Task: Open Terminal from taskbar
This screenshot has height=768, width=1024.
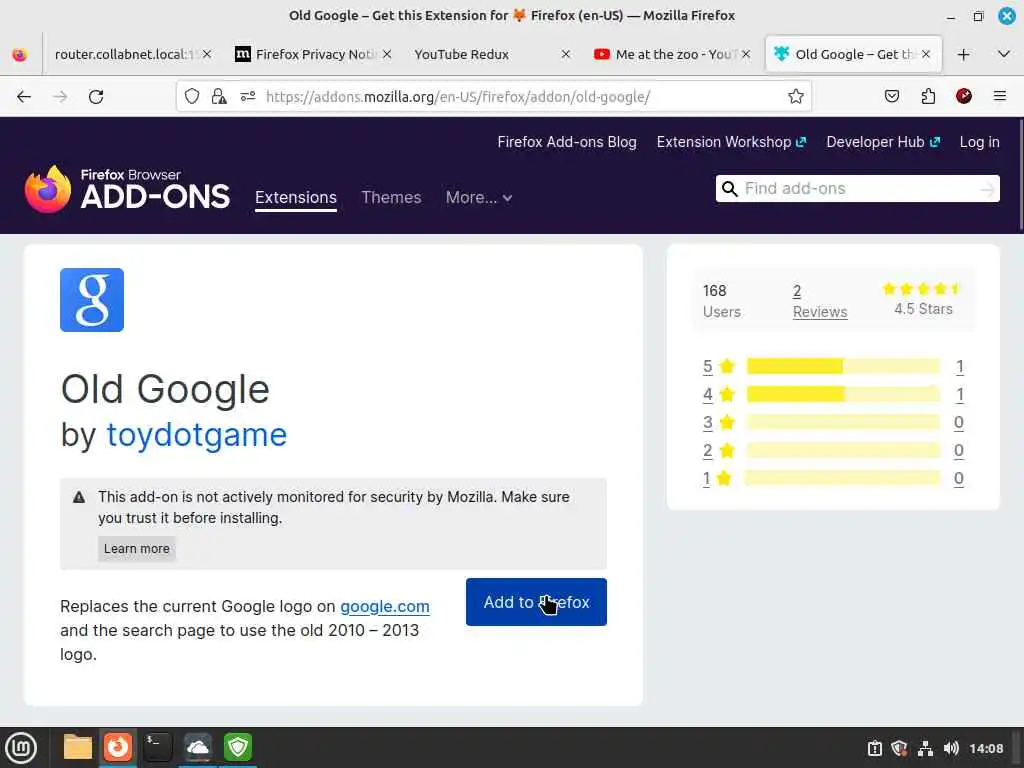Action: [x=157, y=747]
